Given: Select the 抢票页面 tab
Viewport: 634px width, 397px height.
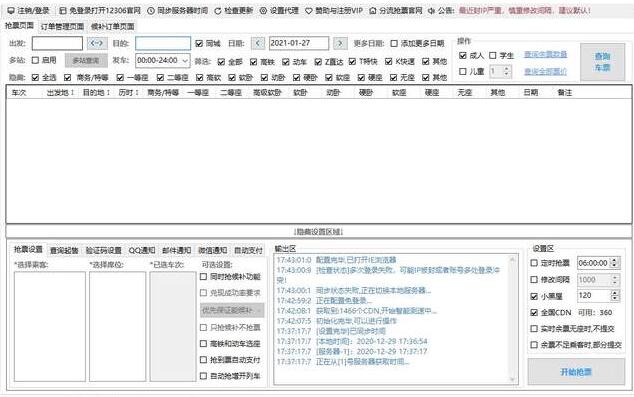Looking at the screenshot, I should point(19,25).
